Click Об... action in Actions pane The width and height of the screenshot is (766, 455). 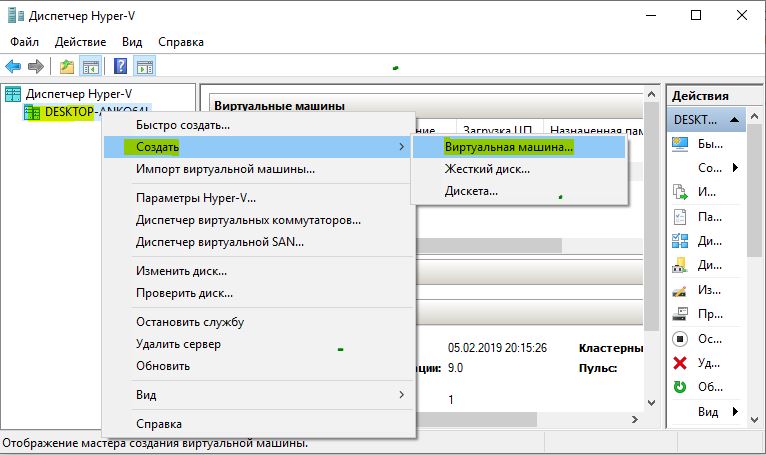[x=710, y=387]
